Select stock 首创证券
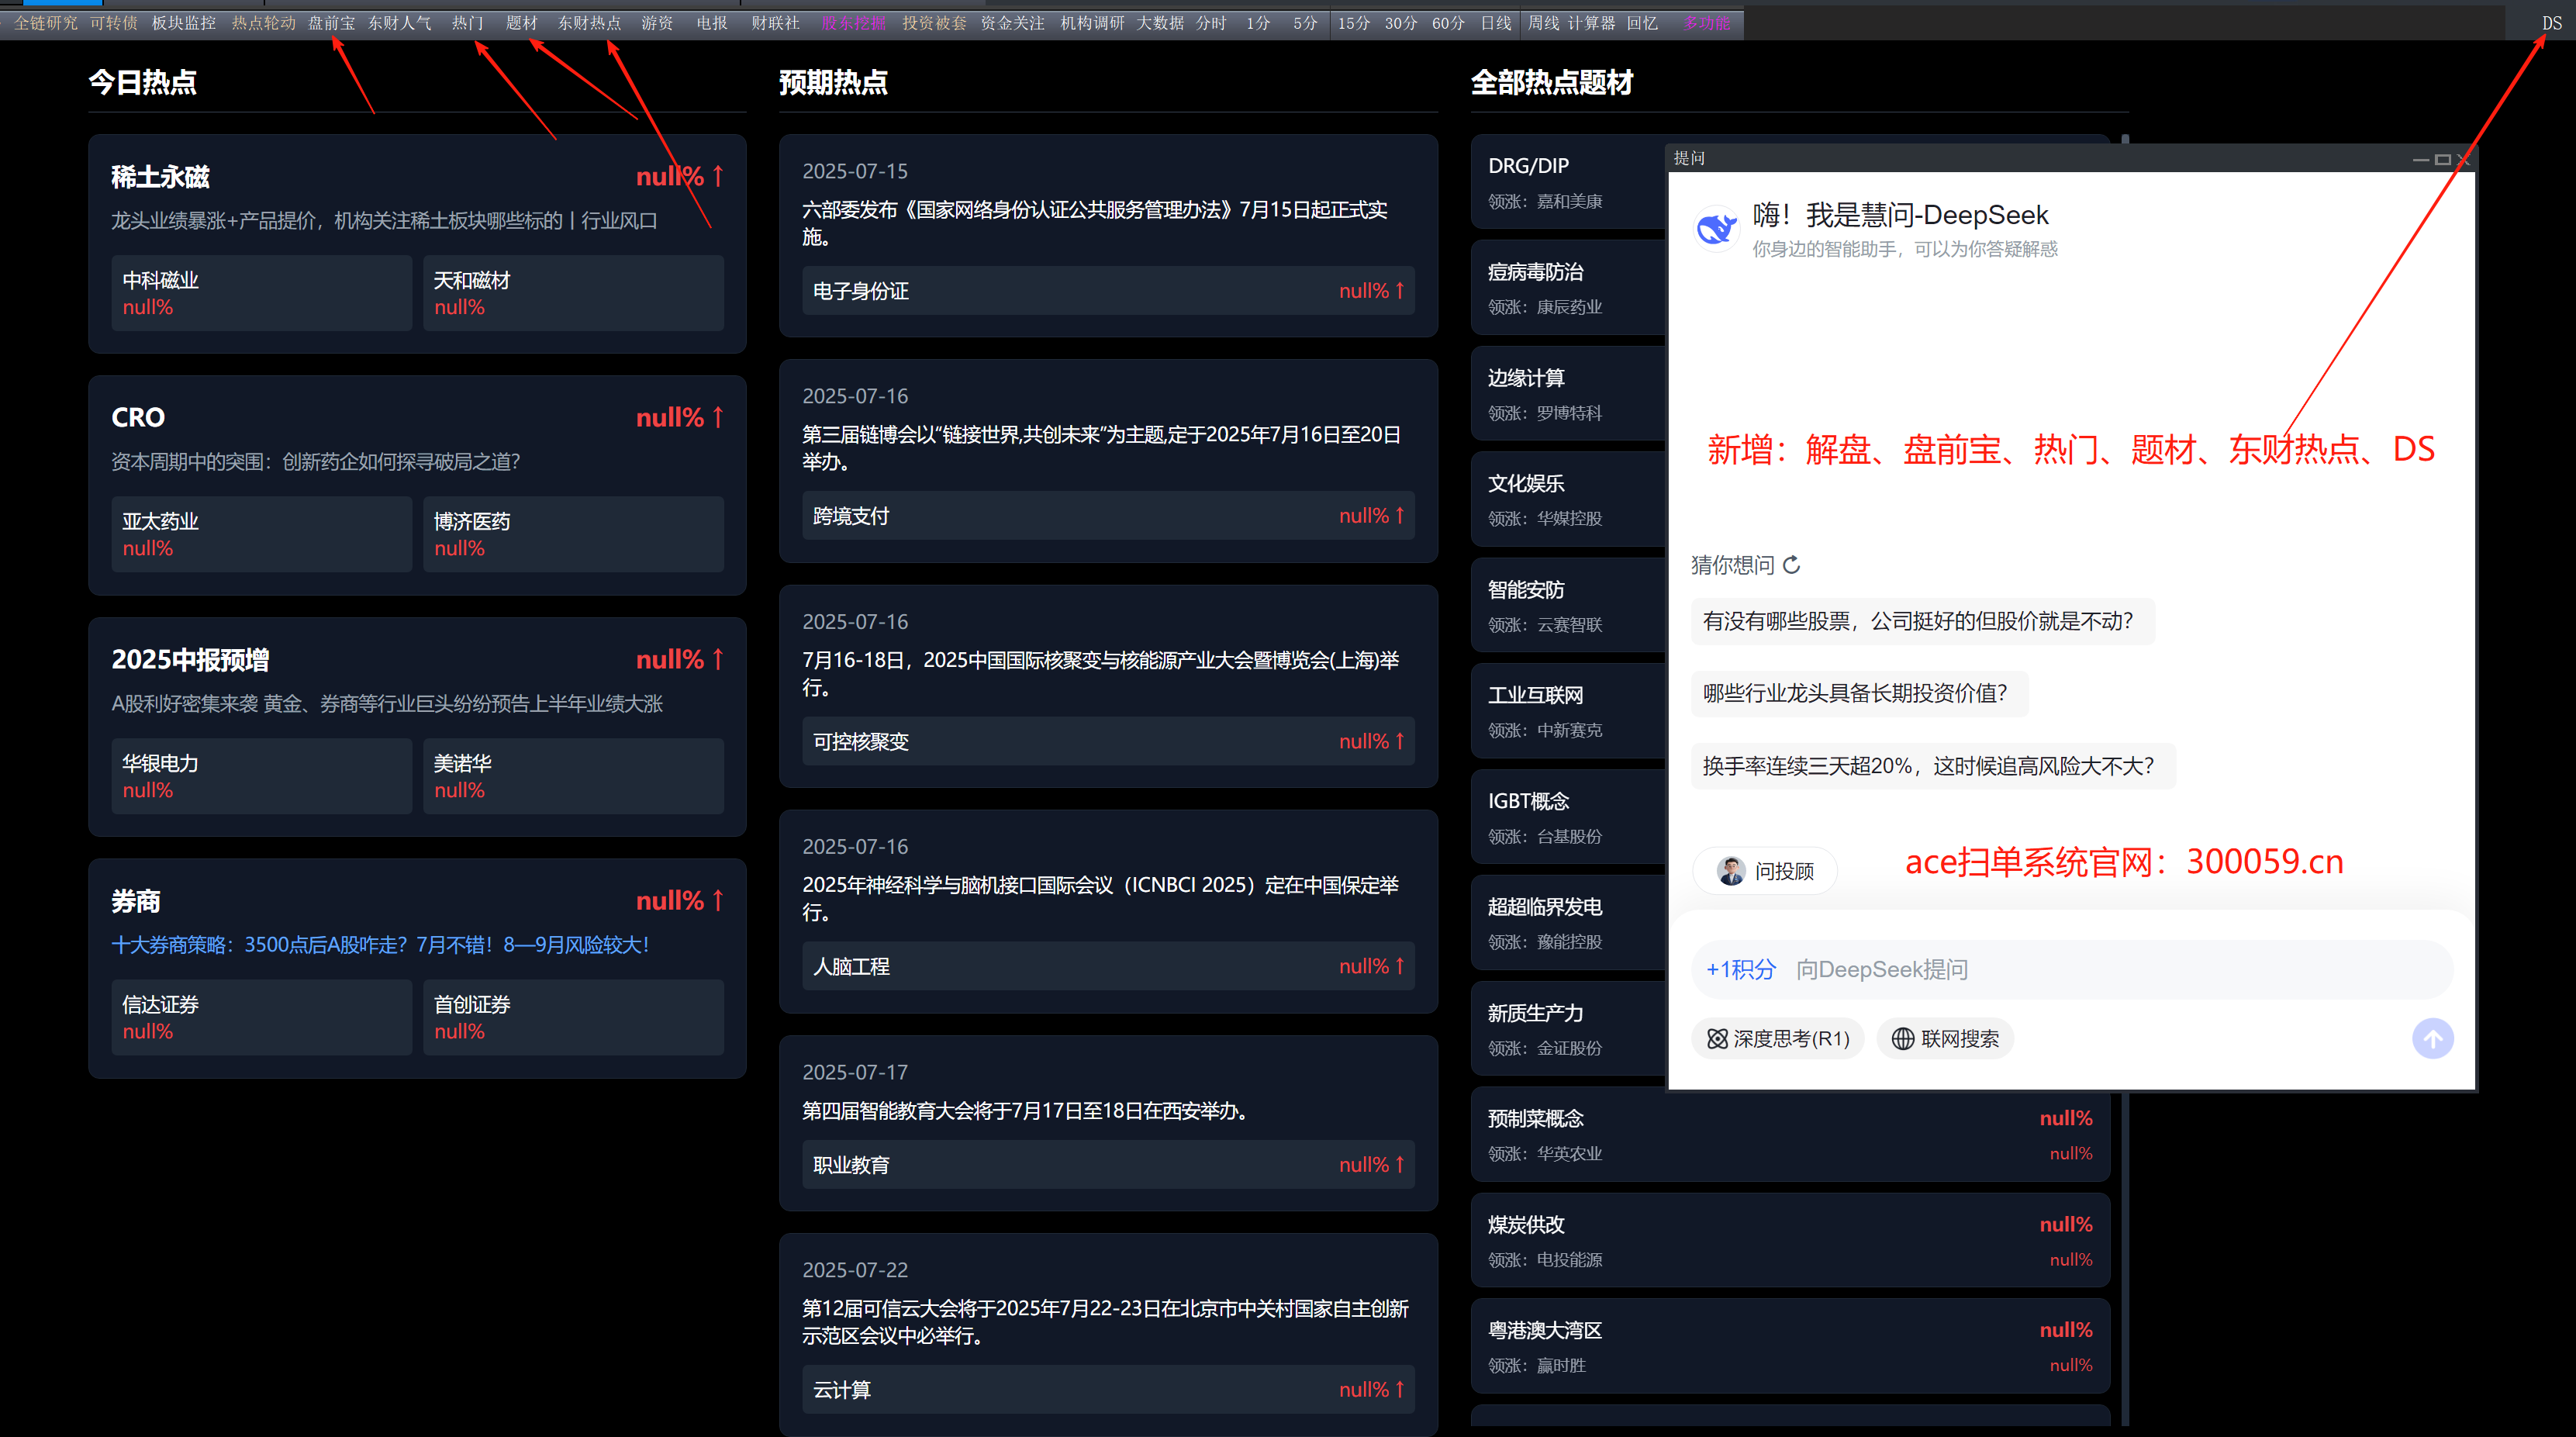 click(x=573, y=1017)
